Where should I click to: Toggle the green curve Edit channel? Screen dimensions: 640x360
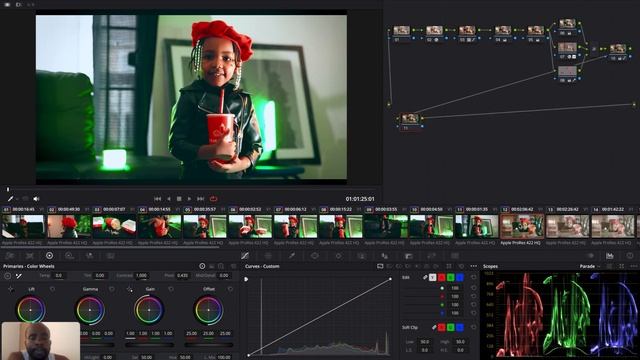pyautogui.click(x=451, y=278)
